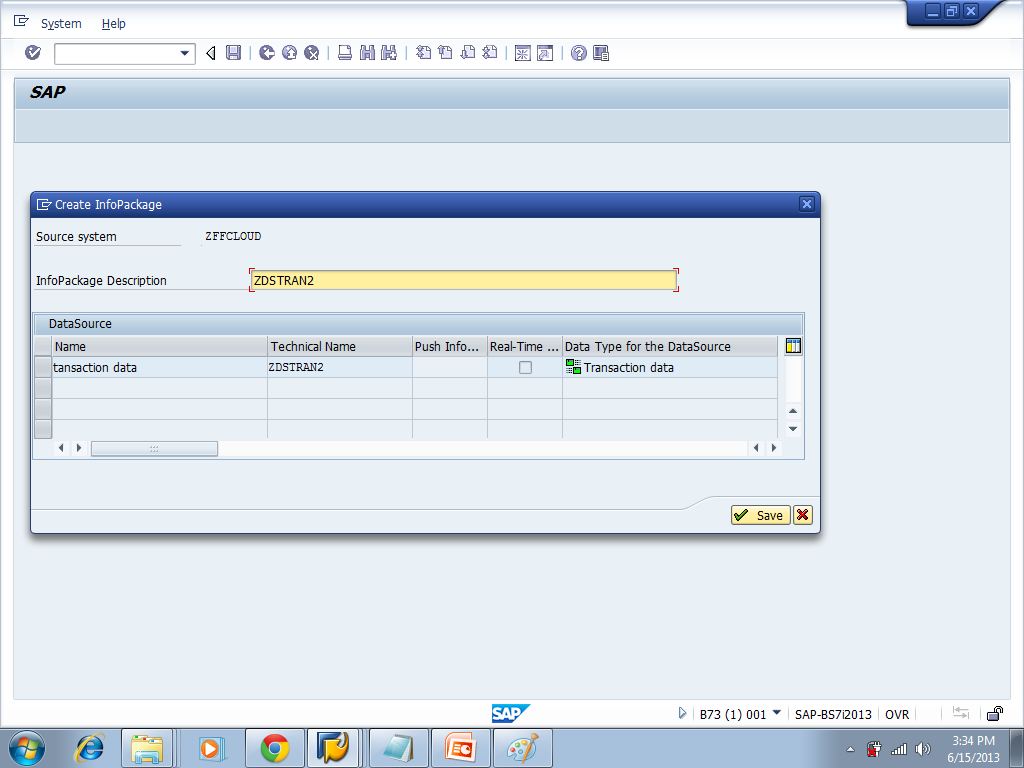The image size is (1024, 768).
Task: Toggle the OVR overwrite mode indicator
Action: tap(897, 714)
